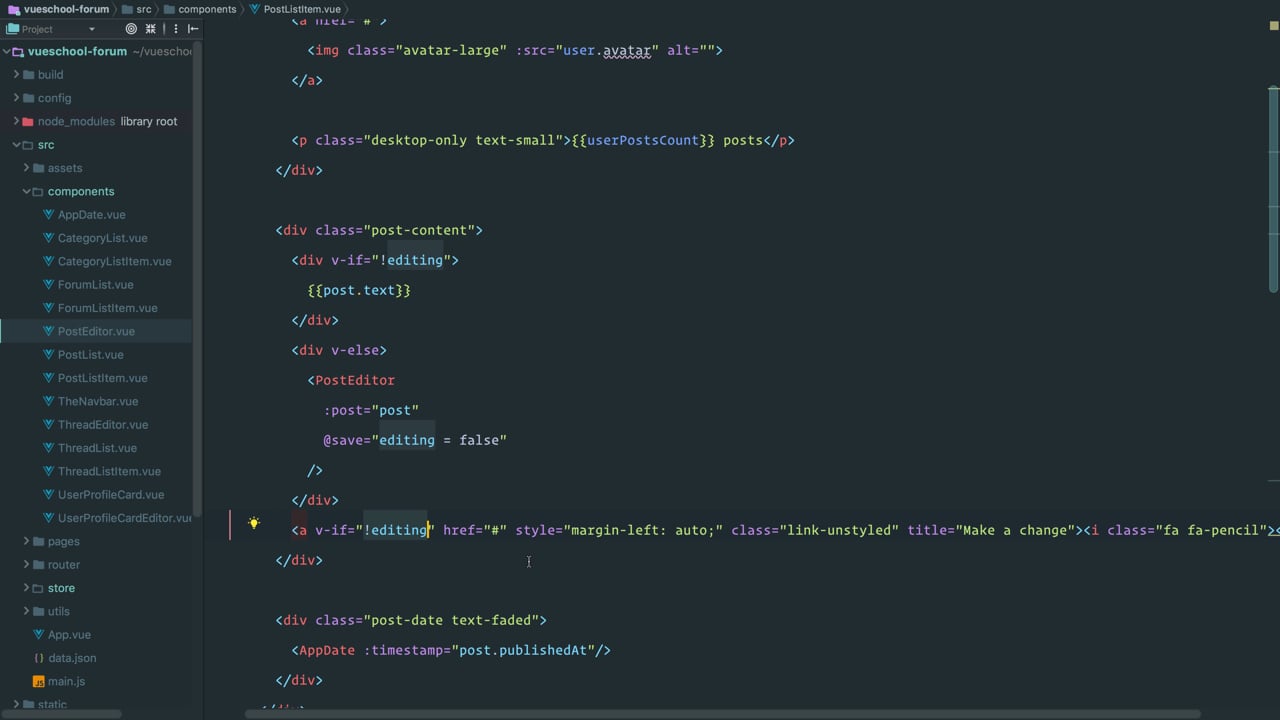
Task: Expand the router folder
Action: [26, 564]
